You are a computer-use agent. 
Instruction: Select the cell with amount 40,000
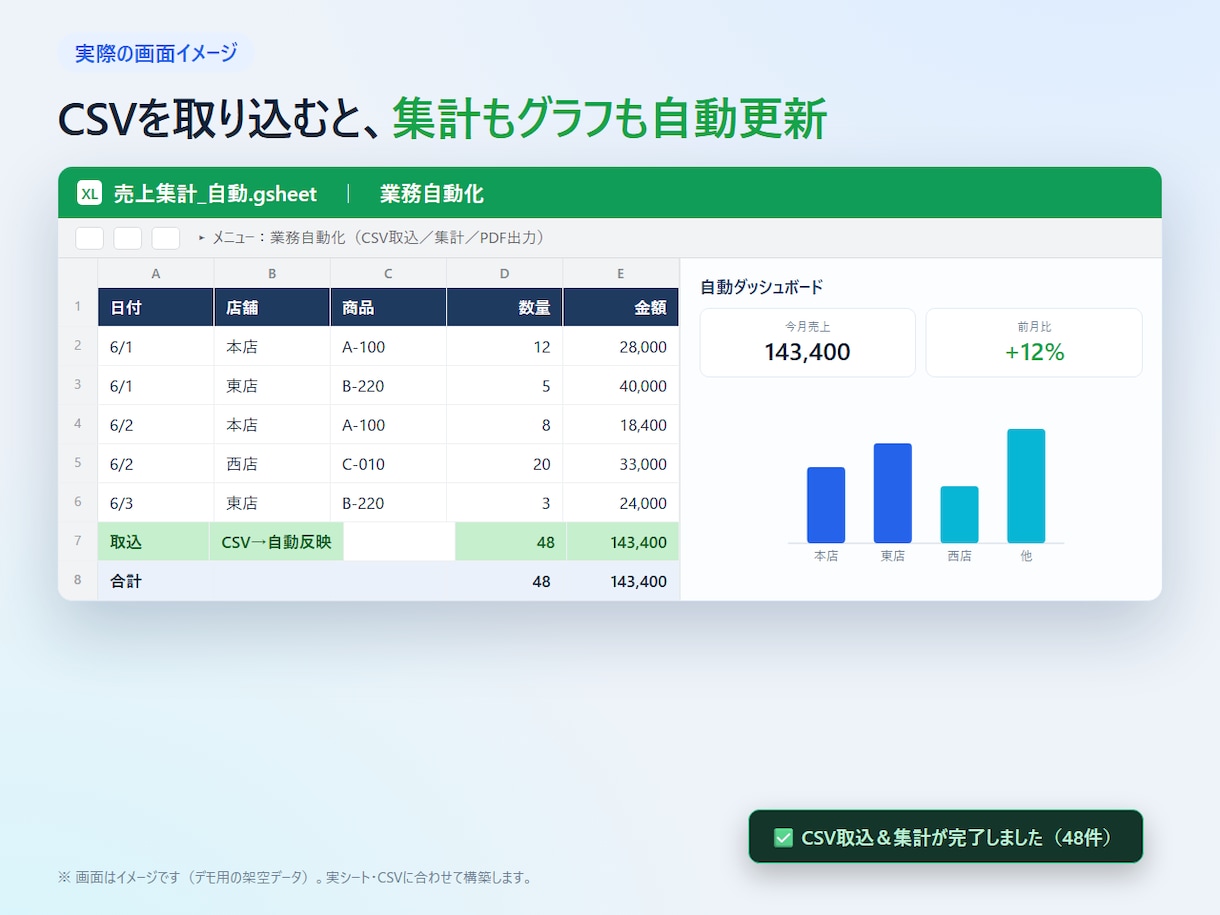(x=620, y=385)
